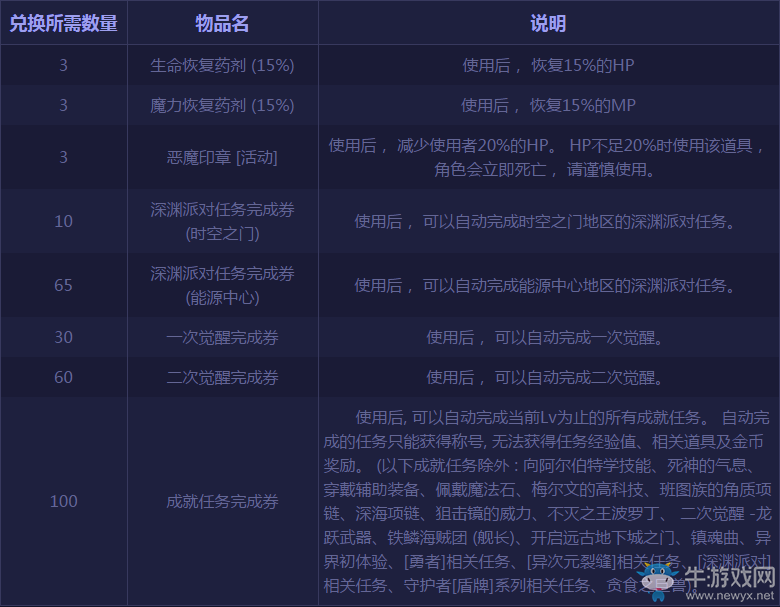Select item name '一次觉醒完成券'
The width and height of the screenshot is (780, 607).
tap(222, 337)
